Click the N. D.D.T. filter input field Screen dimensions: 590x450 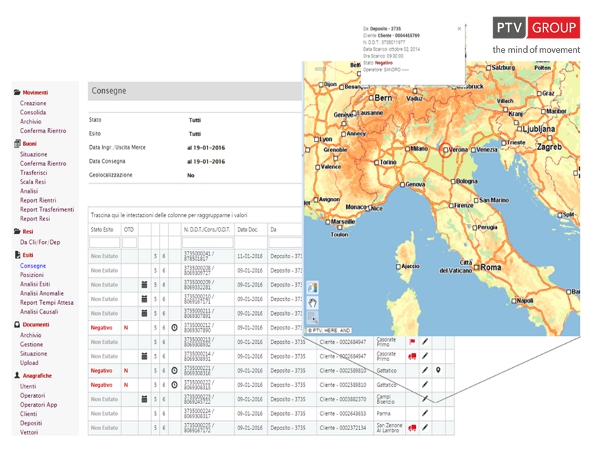[208, 242]
